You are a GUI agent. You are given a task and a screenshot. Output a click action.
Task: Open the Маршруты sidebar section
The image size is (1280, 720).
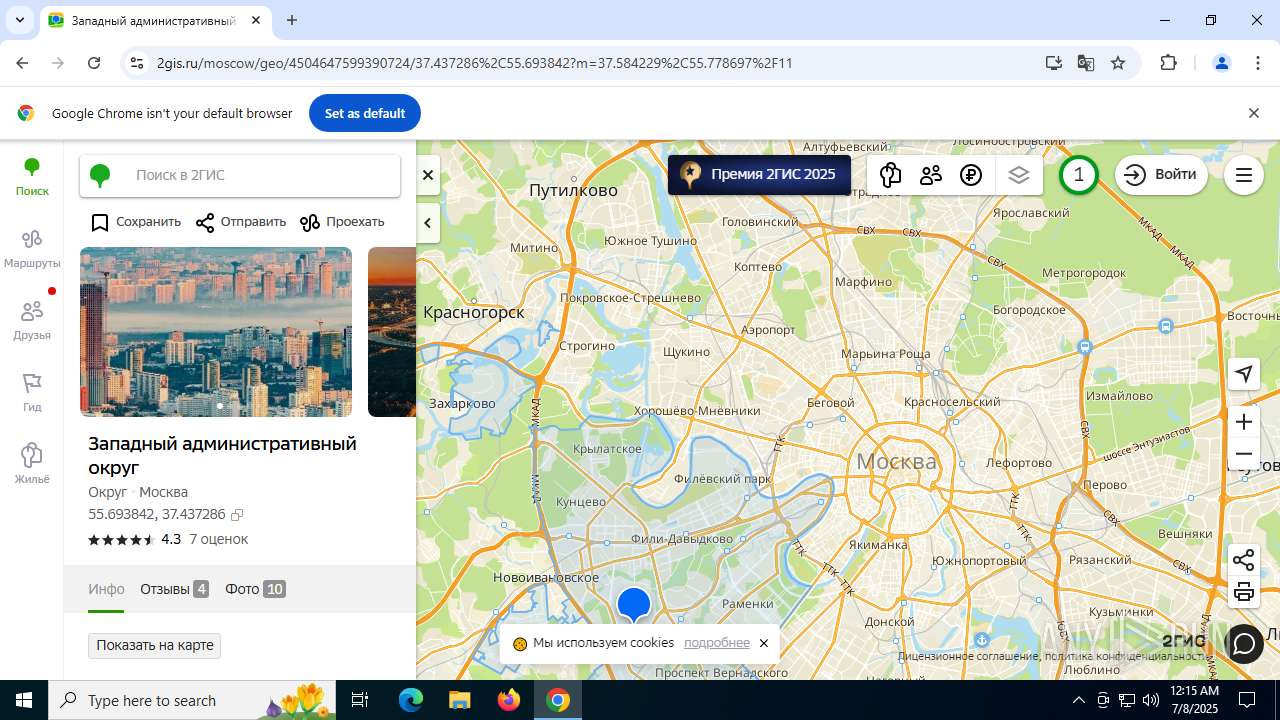32,249
